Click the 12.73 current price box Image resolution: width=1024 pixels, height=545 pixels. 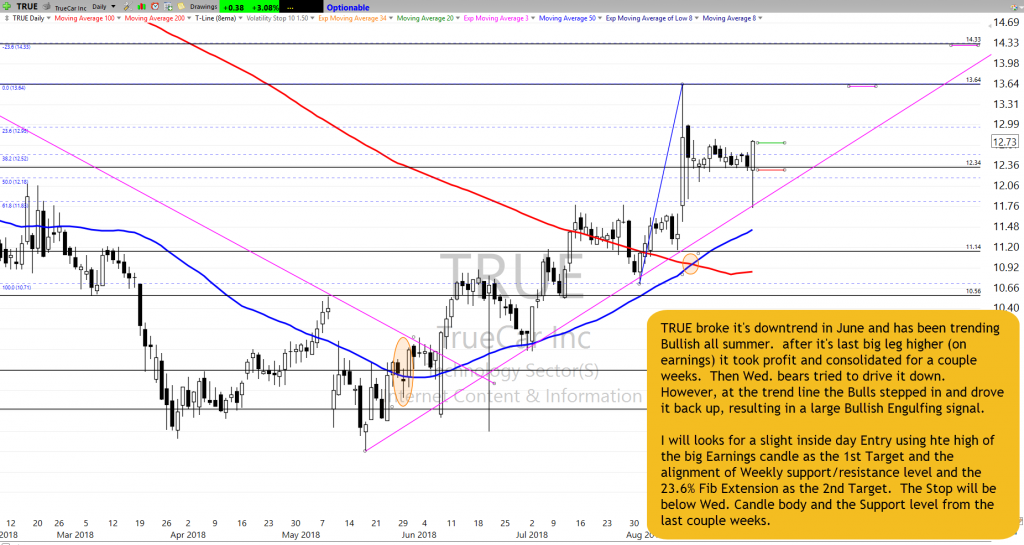coord(1004,142)
